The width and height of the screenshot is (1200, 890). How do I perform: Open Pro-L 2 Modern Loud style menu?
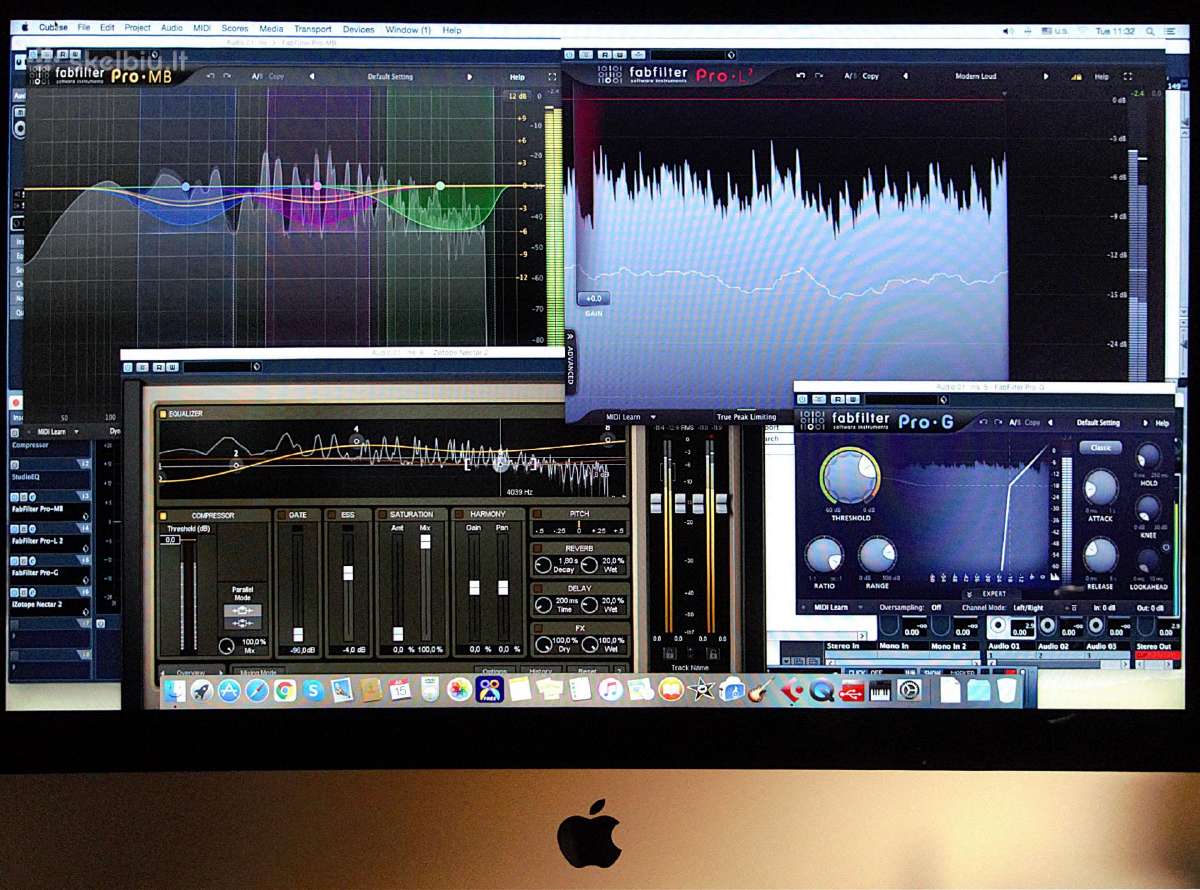[x=975, y=76]
